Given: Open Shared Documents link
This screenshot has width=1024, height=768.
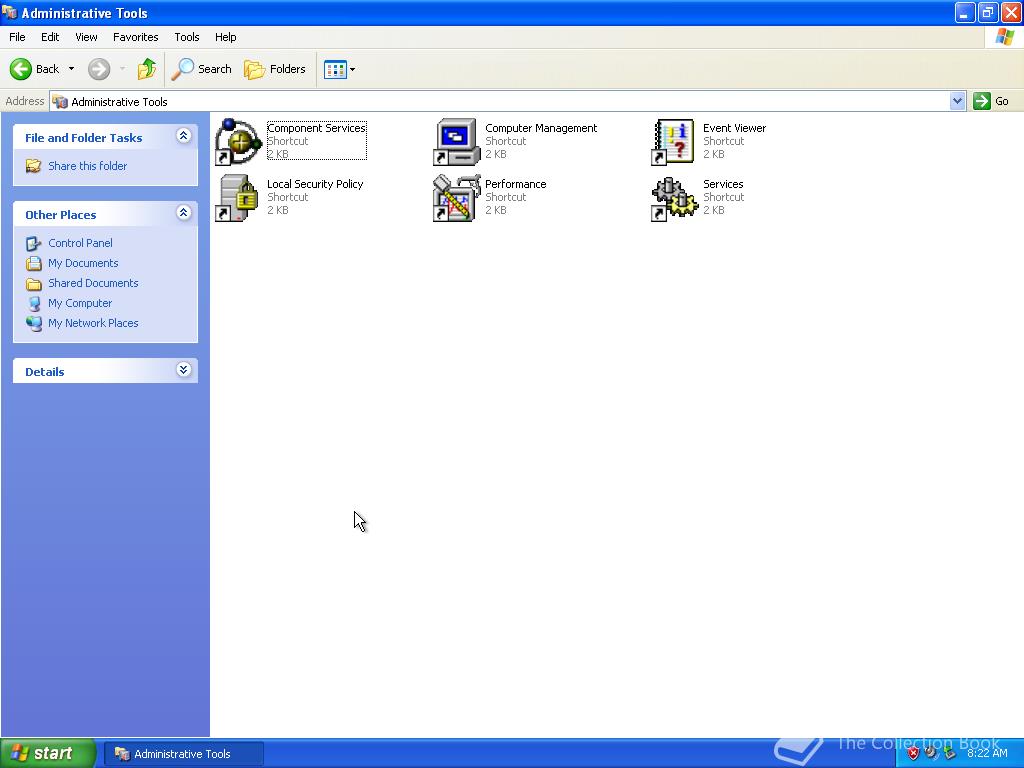Looking at the screenshot, I should [x=93, y=283].
